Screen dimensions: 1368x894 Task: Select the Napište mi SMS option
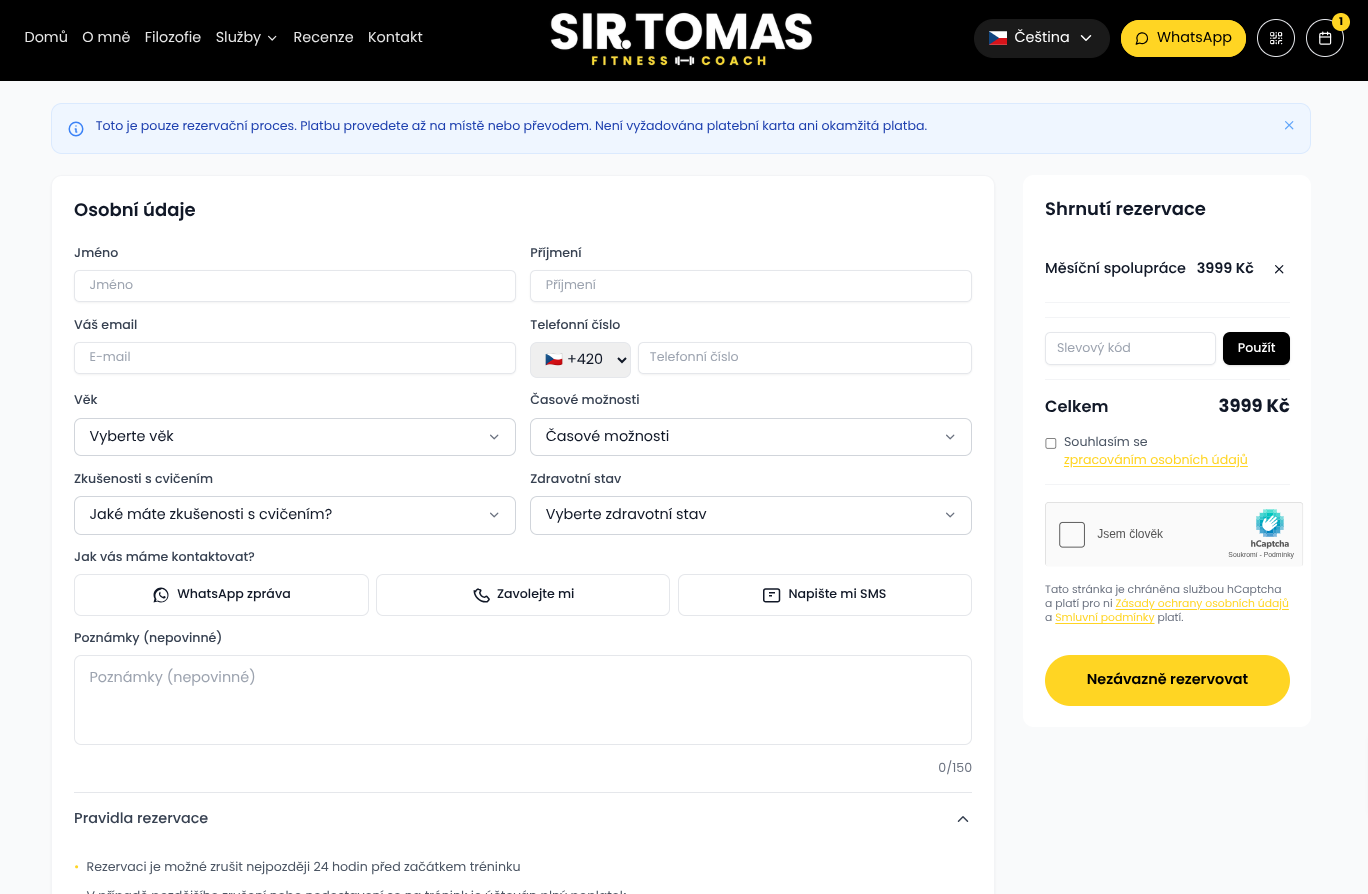coord(825,594)
